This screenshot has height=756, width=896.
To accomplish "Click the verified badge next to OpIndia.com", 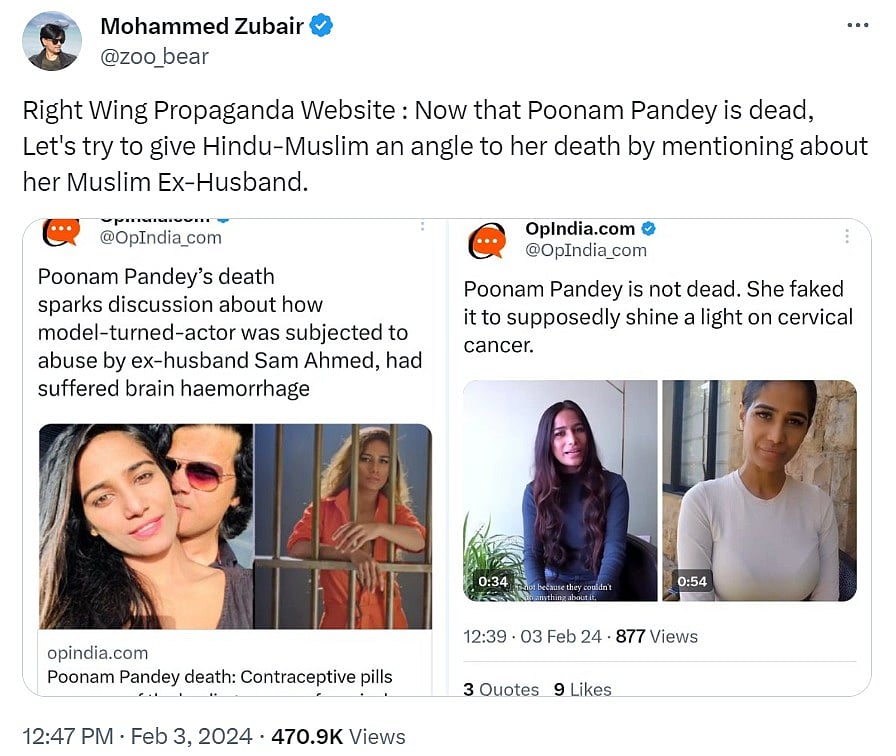I will click(649, 229).
